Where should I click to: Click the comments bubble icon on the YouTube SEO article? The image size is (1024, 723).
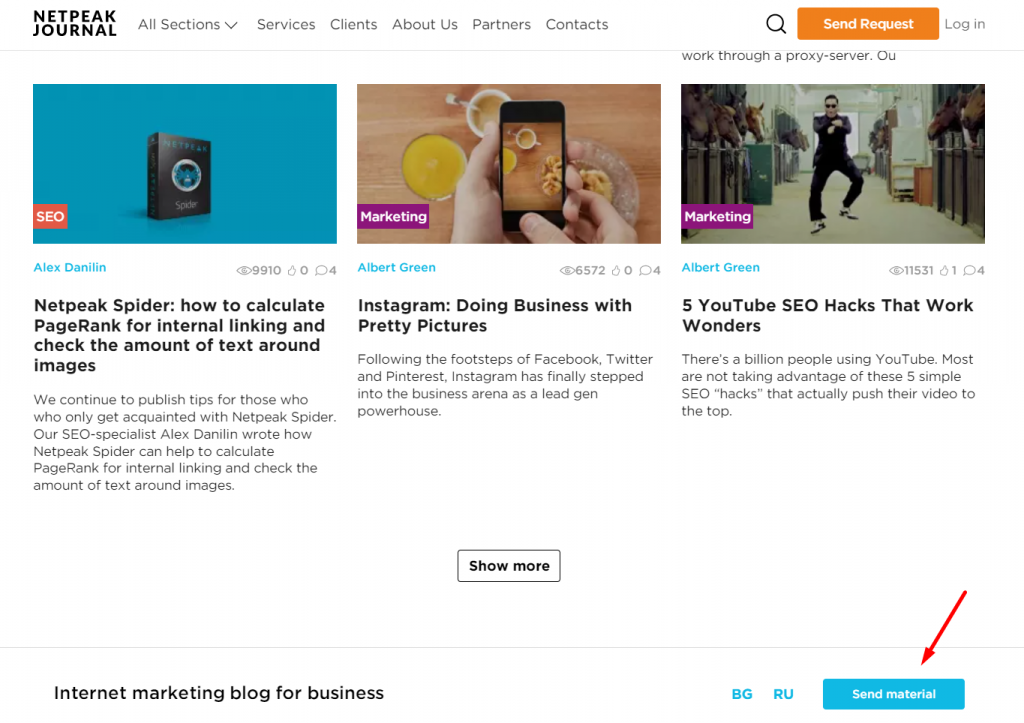click(x=969, y=271)
